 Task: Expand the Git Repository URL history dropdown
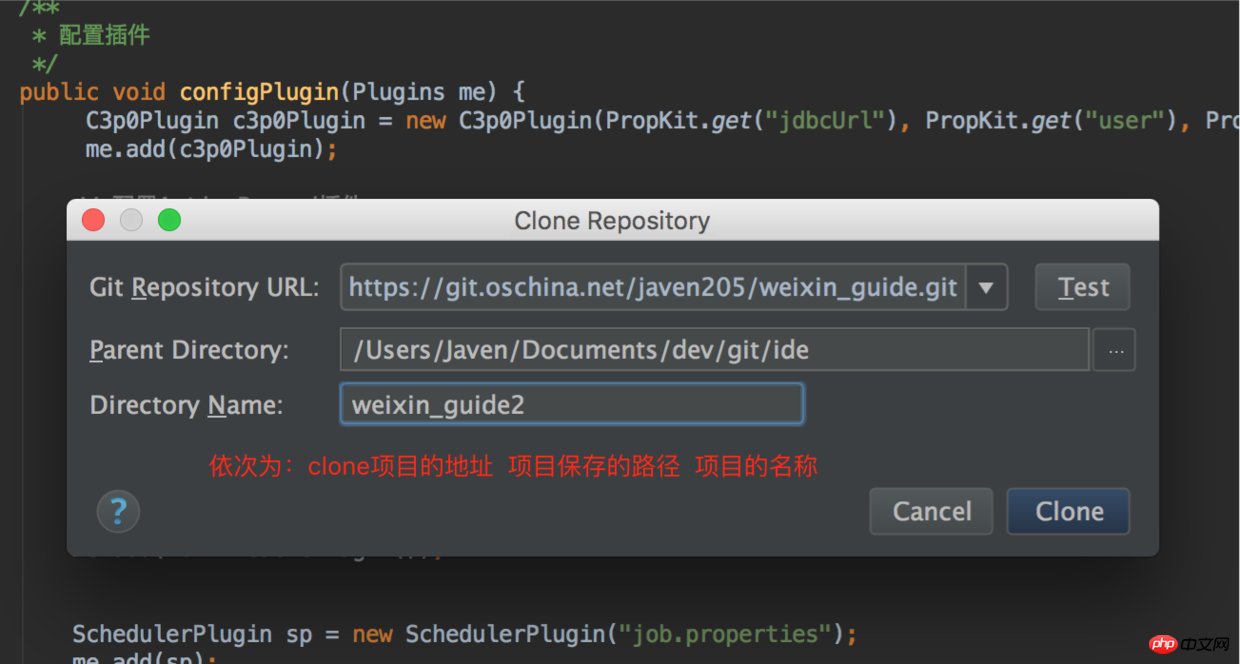[x=986, y=288]
